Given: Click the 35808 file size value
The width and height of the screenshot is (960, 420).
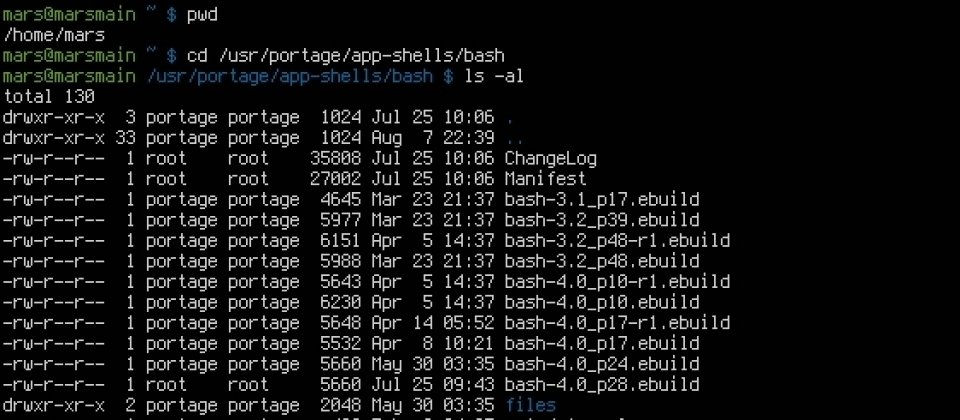Looking at the screenshot, I should coord(336,159).
